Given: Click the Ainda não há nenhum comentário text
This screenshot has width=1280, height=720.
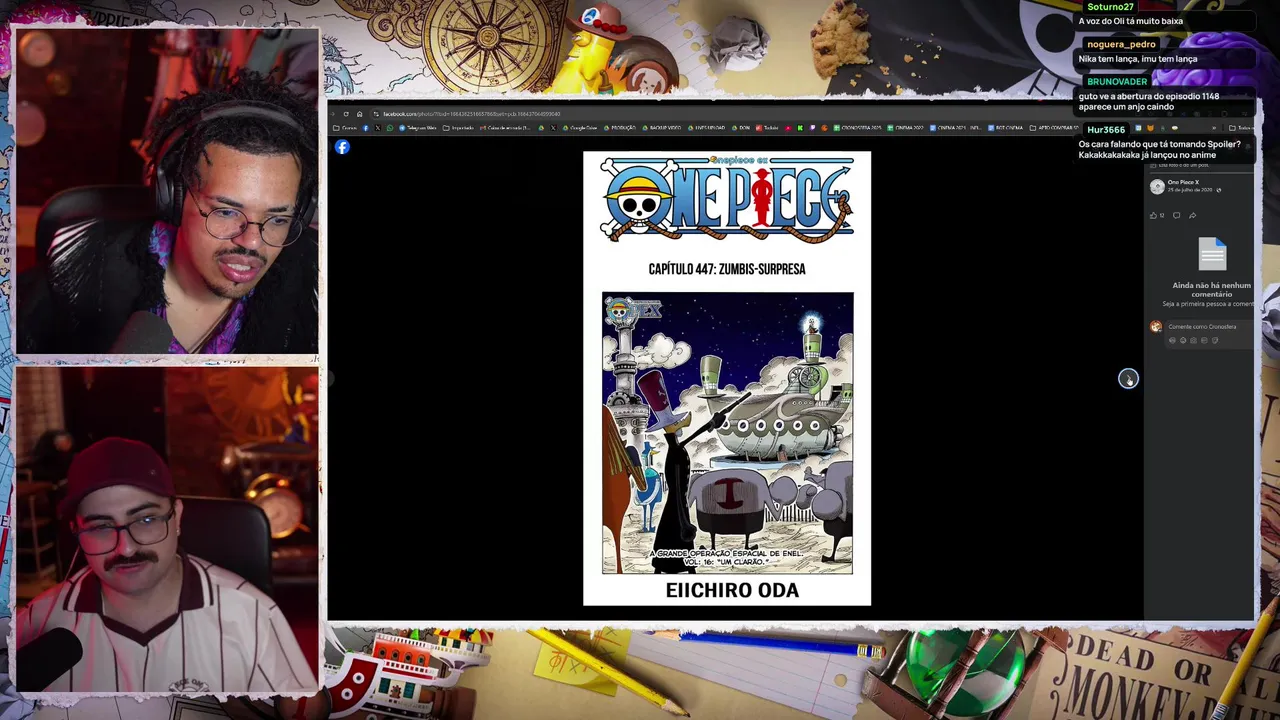Looking at the screenshot, I should click(1212, 289).
